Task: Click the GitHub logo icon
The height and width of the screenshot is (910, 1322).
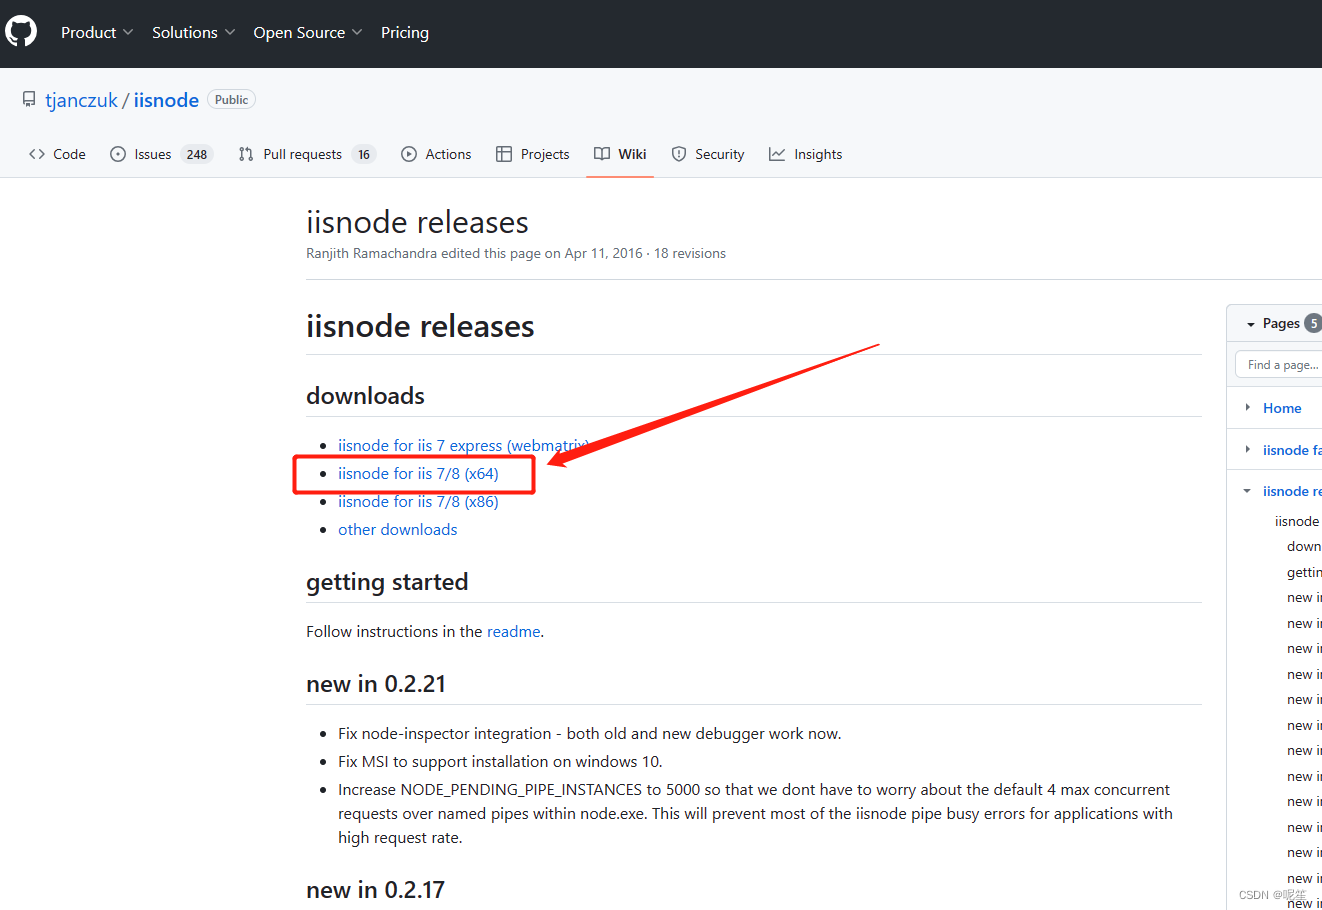Action: pyautogui.click(x=21, y=32)
